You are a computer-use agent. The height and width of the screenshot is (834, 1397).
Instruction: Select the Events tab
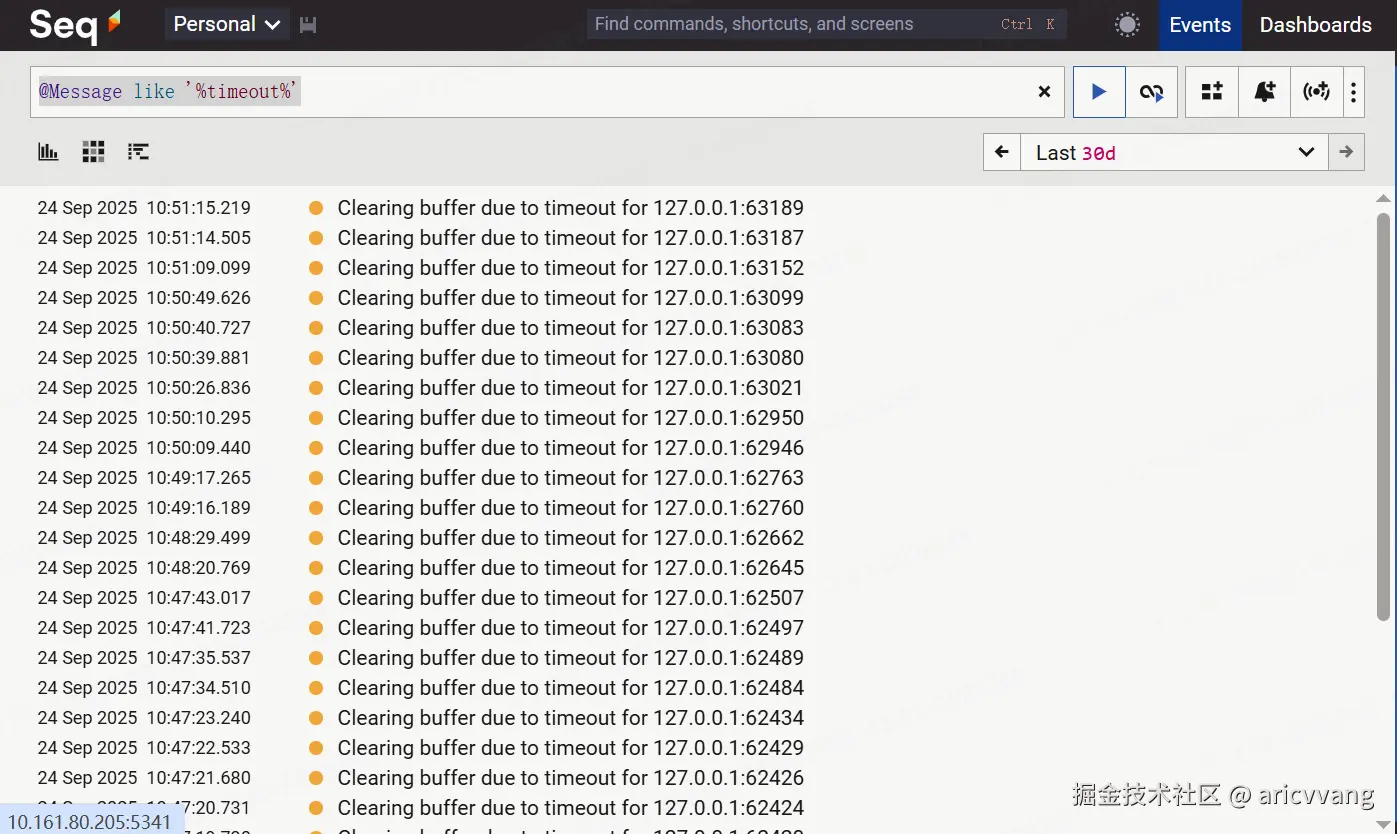[1200, 25]
